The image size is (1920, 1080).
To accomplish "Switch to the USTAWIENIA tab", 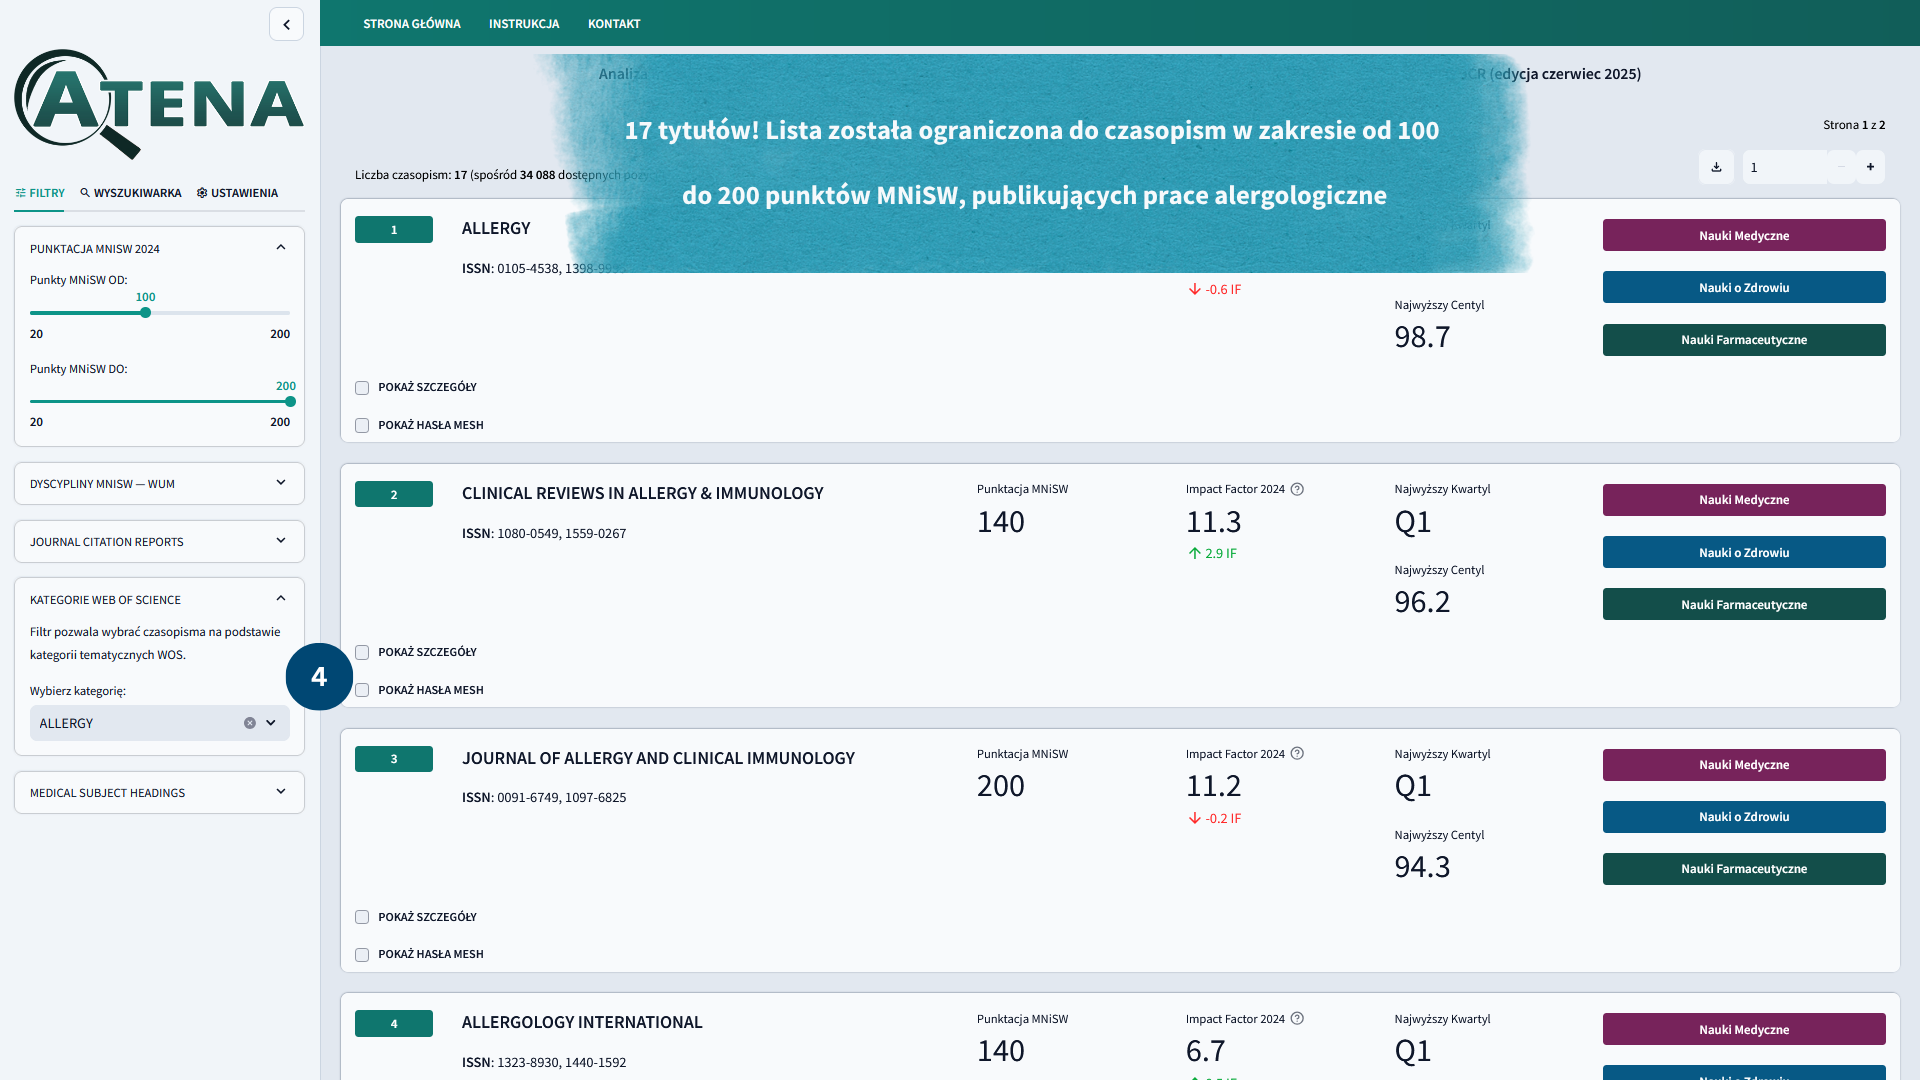I will click(237, 193).
